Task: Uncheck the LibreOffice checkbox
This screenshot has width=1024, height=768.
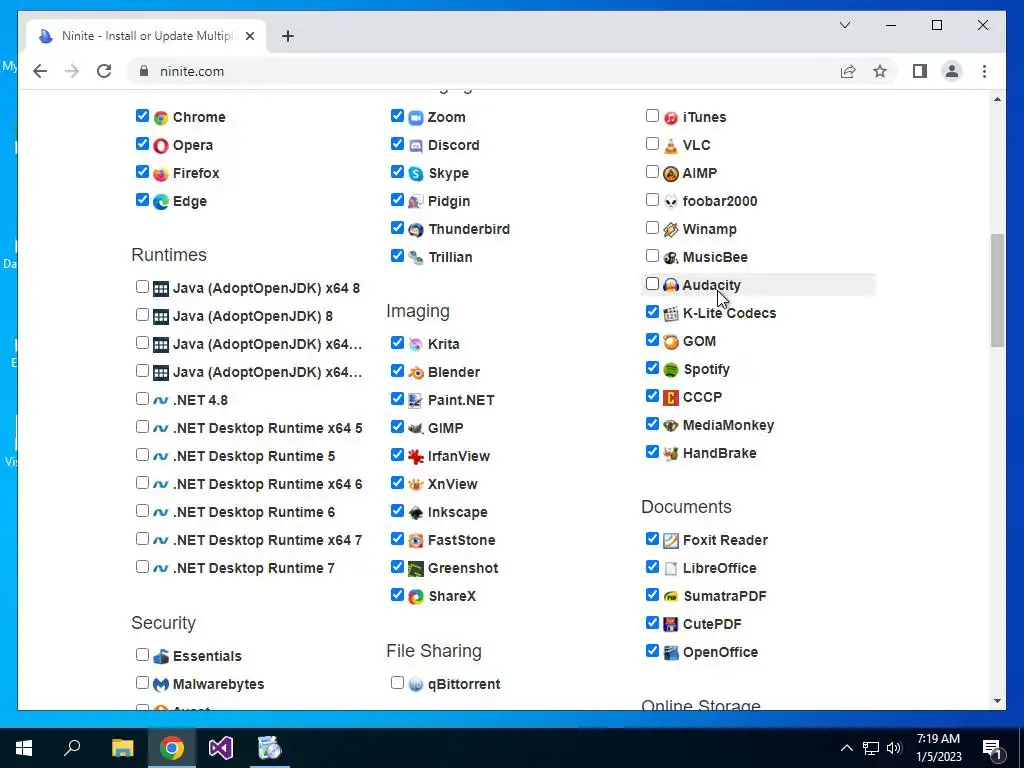Action: point(652,567)
